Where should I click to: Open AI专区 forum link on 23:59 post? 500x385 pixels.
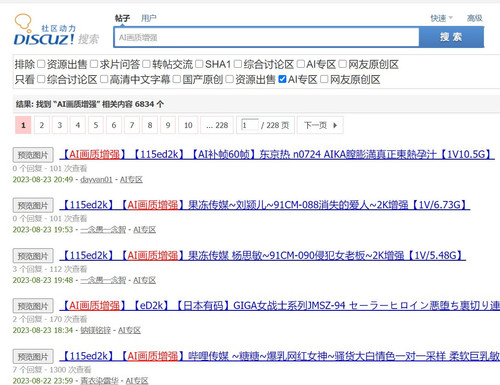pyautogui.click(x=137, y=381)
